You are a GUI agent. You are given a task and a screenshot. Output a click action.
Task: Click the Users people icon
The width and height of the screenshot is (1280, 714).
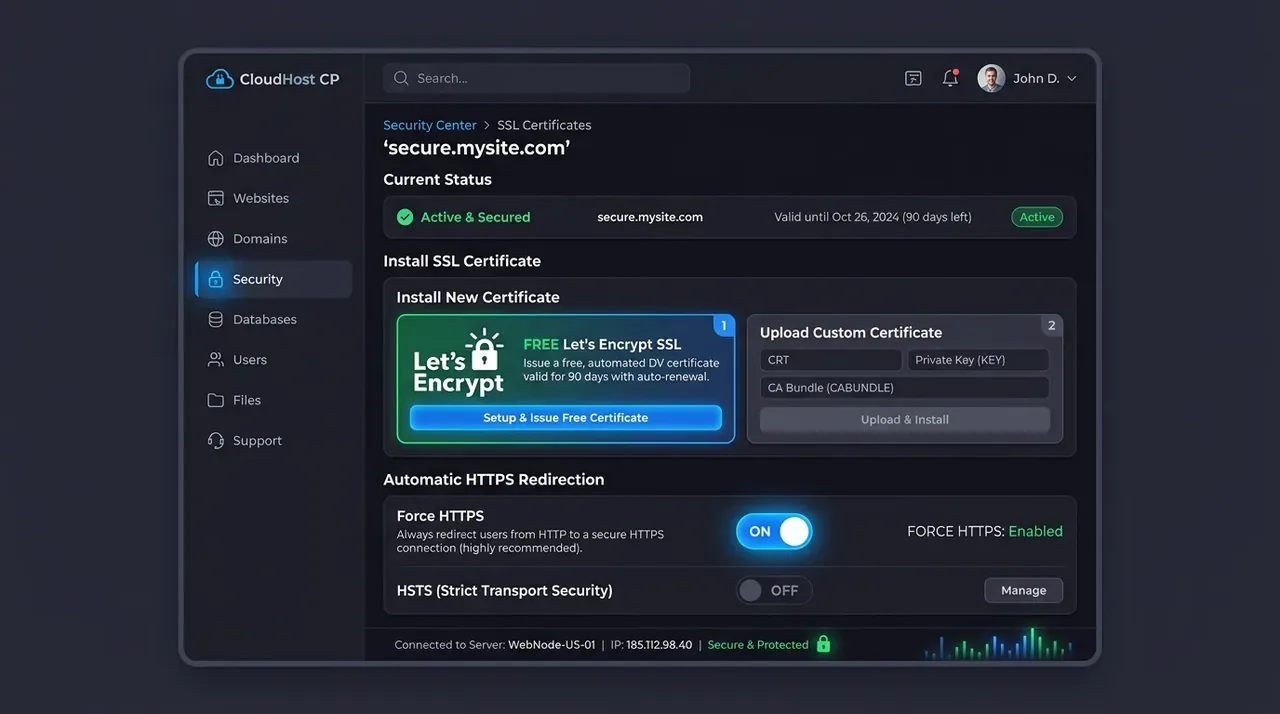point(215,360)
